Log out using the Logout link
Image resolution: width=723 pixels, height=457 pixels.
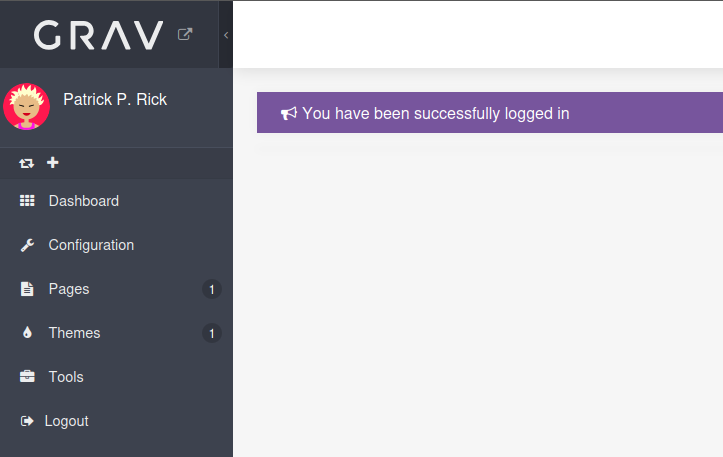click(66, 421)
